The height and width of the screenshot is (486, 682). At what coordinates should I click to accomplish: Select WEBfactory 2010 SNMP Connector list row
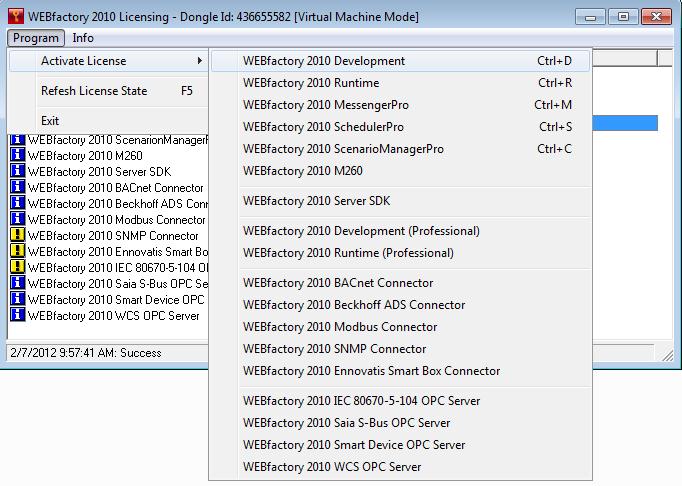pos(113,236)
